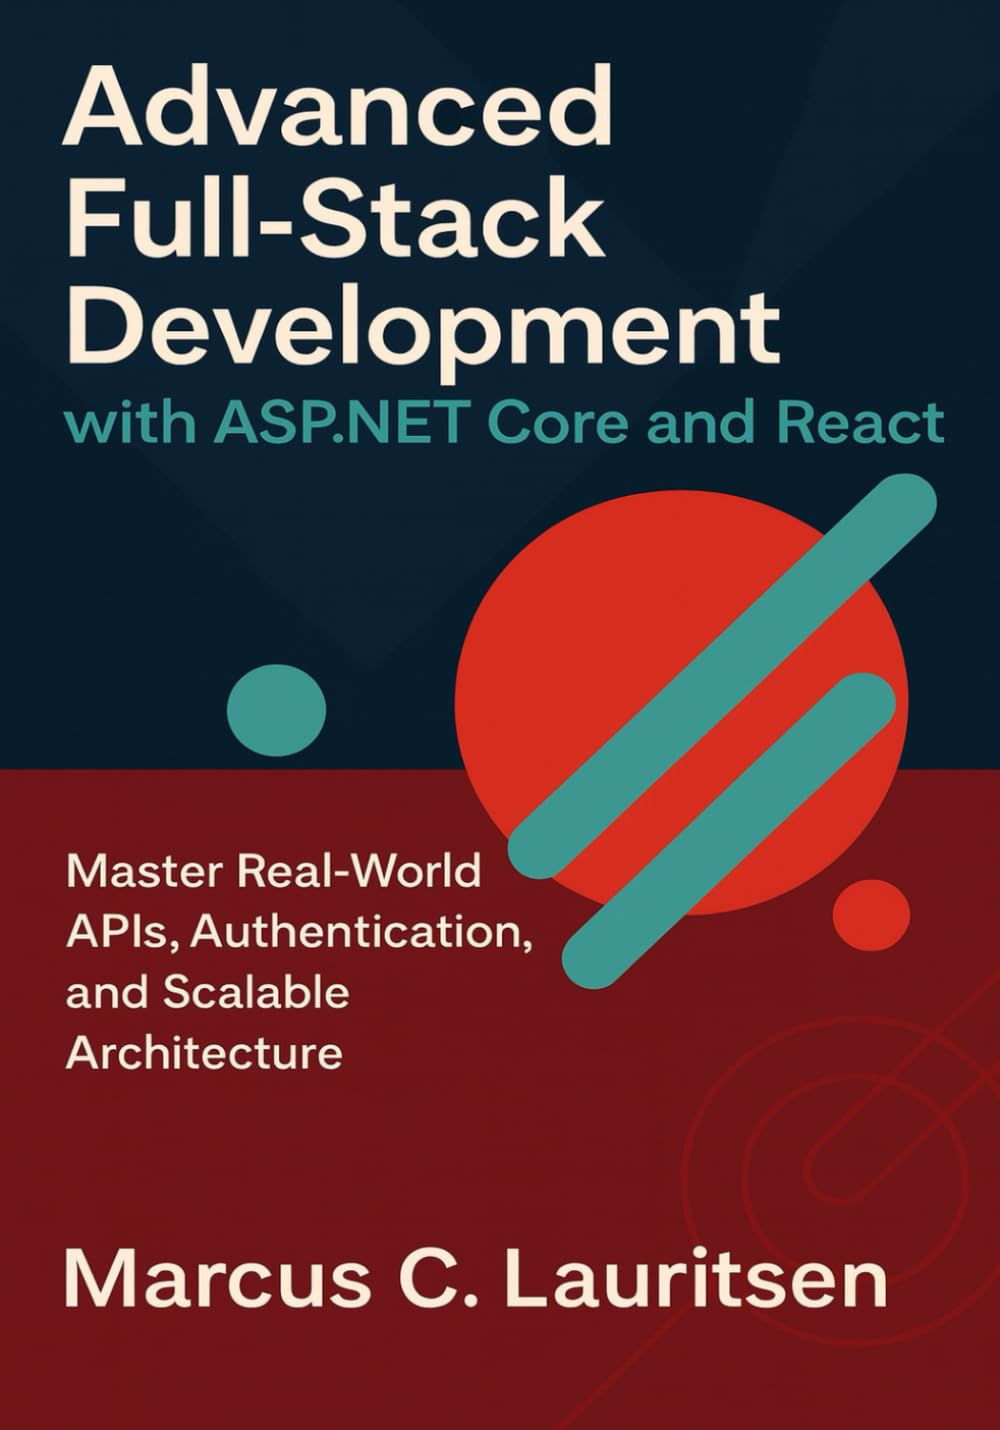Click the "Master Real-World" tagline line
The height and width of the screenshot is (1430, 1000).
[274, 872]
